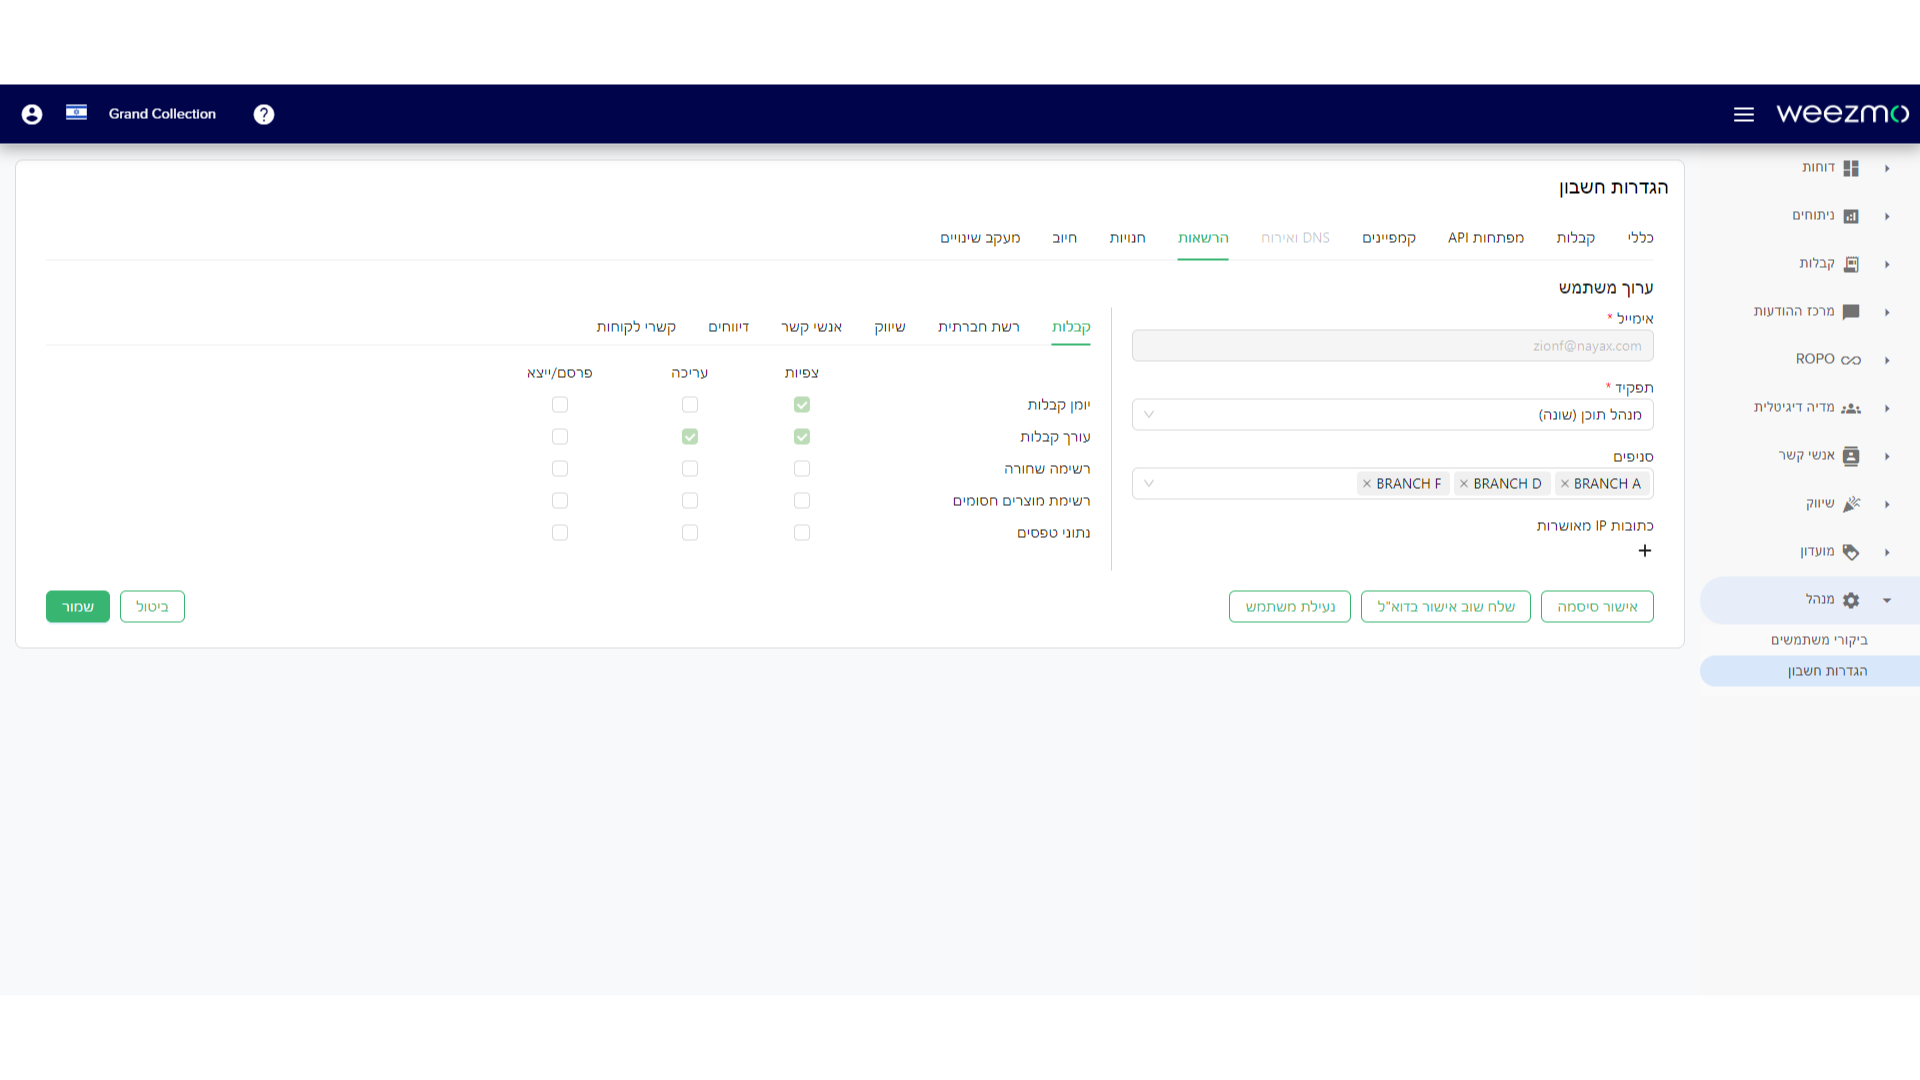This screenshot has height=1080, width=1920.
Task: Open the help question mark icon
Action: point(264,114)
